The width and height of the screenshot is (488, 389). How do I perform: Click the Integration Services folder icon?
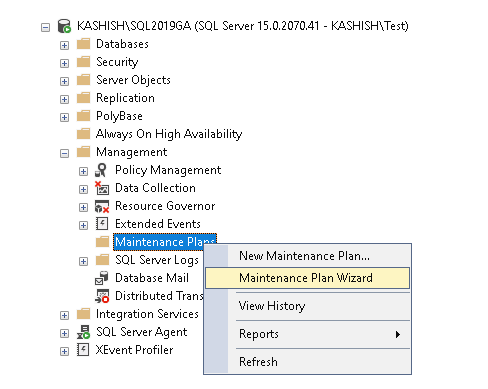[83, 314]
